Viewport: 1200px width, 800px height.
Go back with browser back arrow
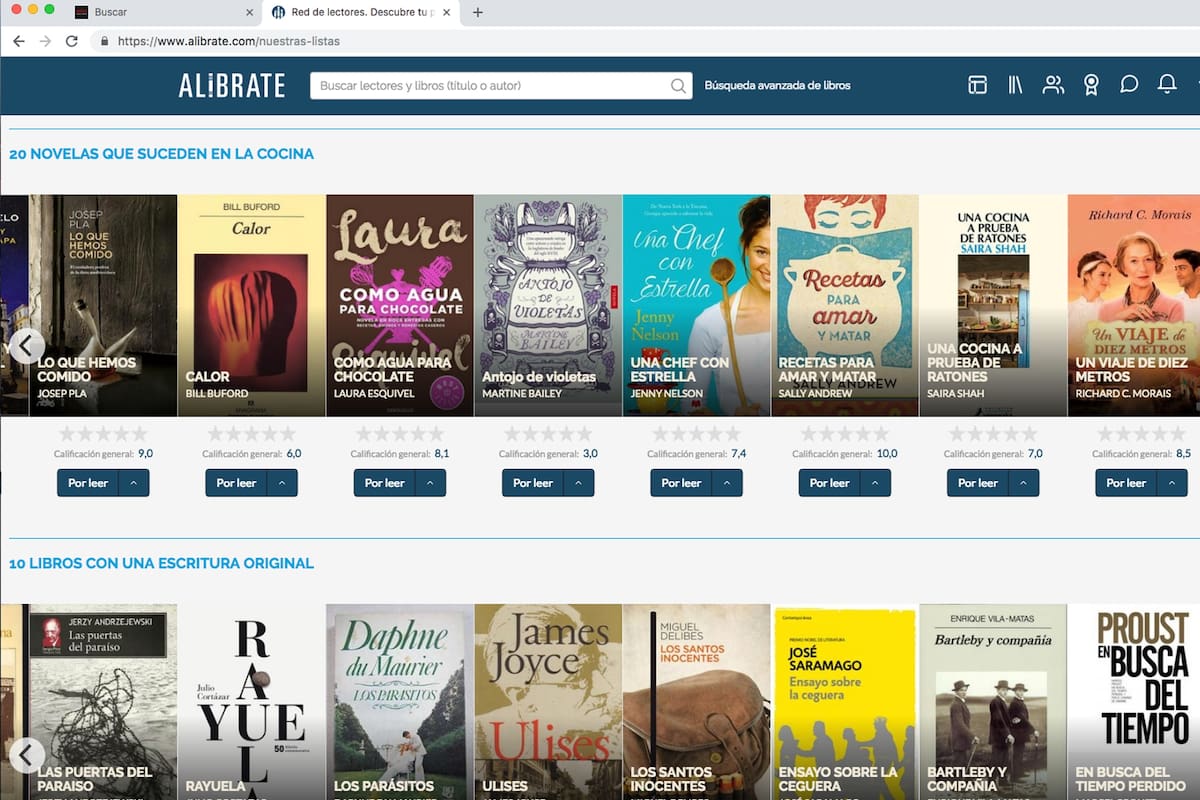[x=19, y=41]
